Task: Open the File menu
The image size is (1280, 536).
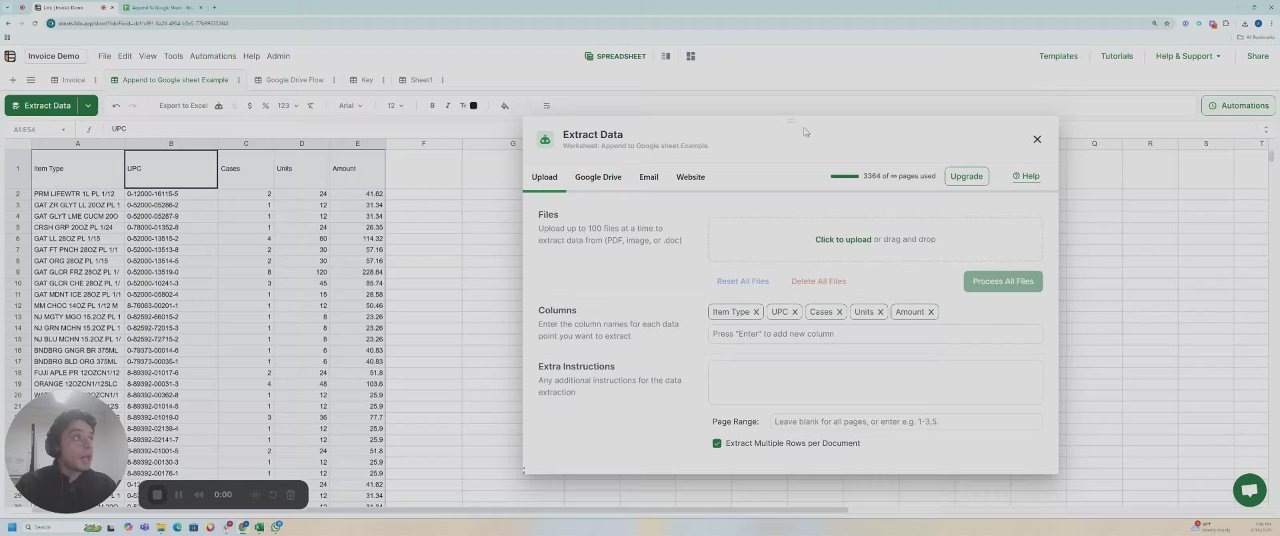Action: point(104,56)
